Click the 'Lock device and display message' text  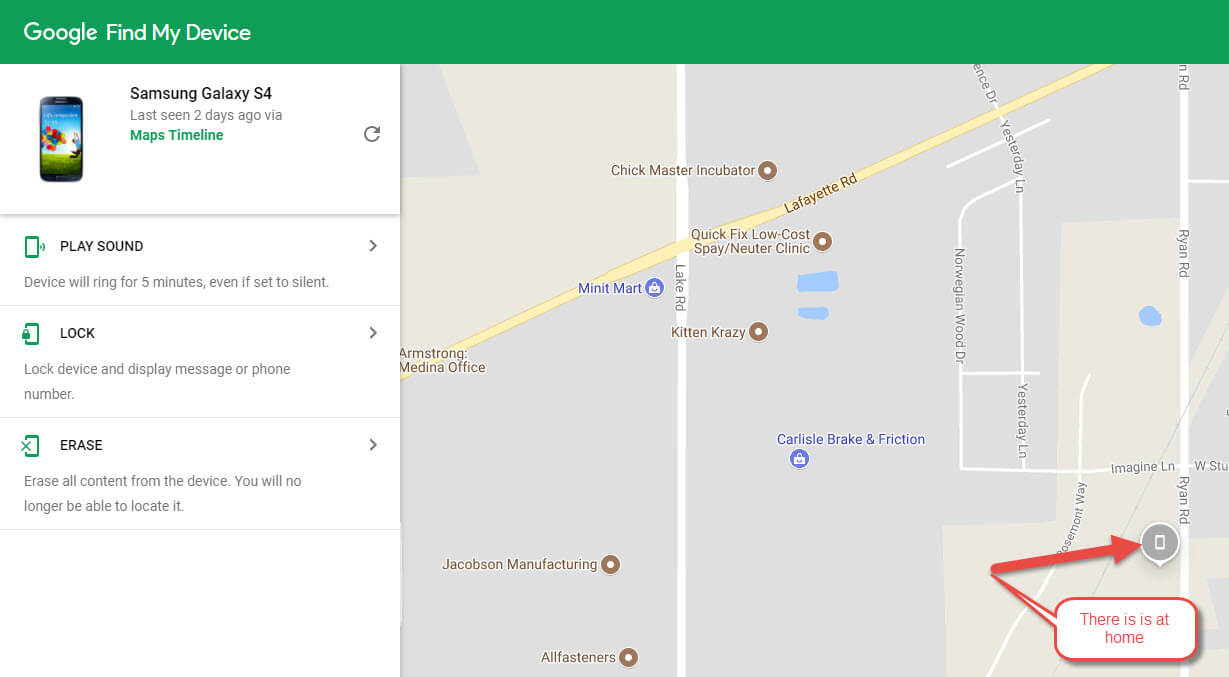[157, 381]
